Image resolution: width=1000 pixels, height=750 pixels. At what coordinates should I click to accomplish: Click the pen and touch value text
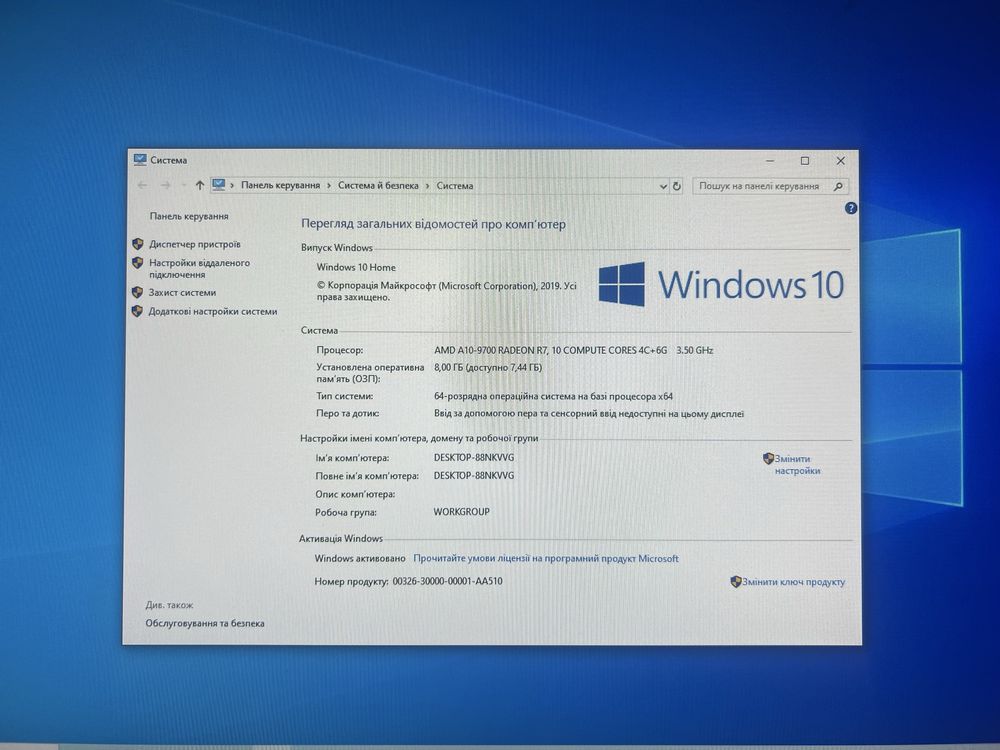point(589,414)
